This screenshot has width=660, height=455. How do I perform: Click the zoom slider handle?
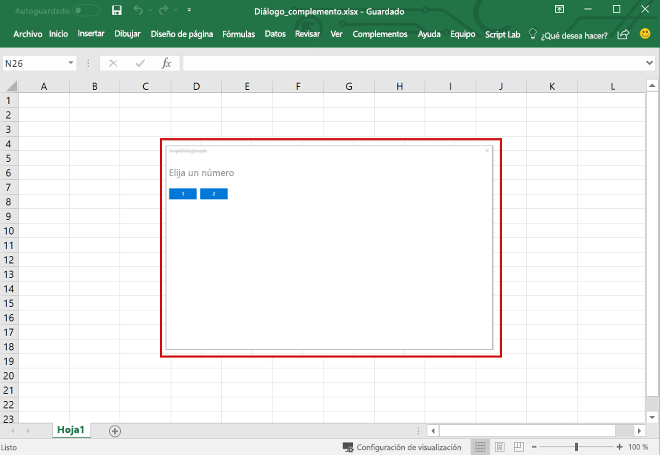point(576,447)
